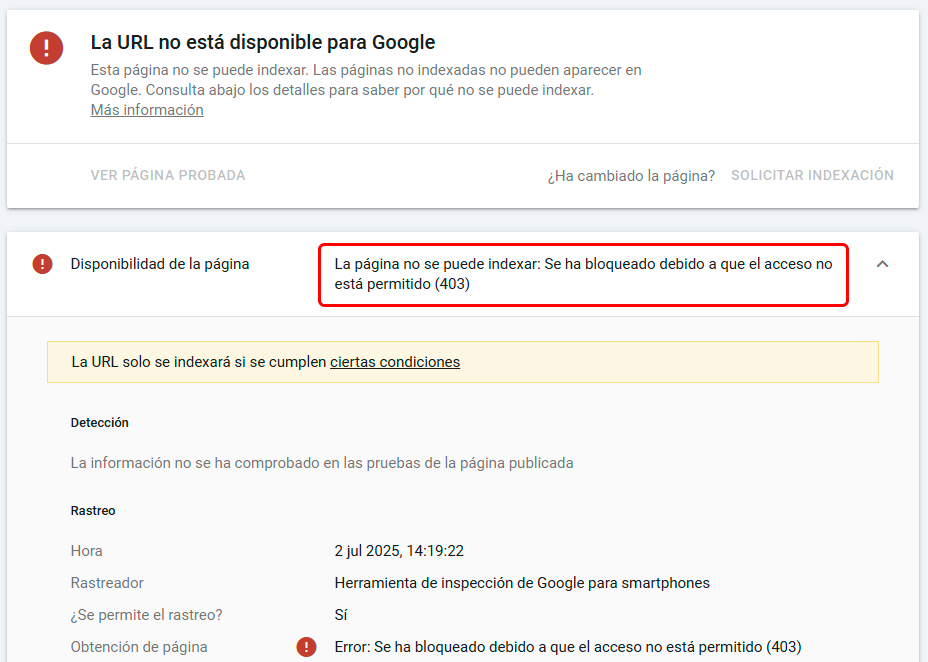
Task: Click the crawl time 2 jul 2025 value
Action: click(x=399, y=551)
